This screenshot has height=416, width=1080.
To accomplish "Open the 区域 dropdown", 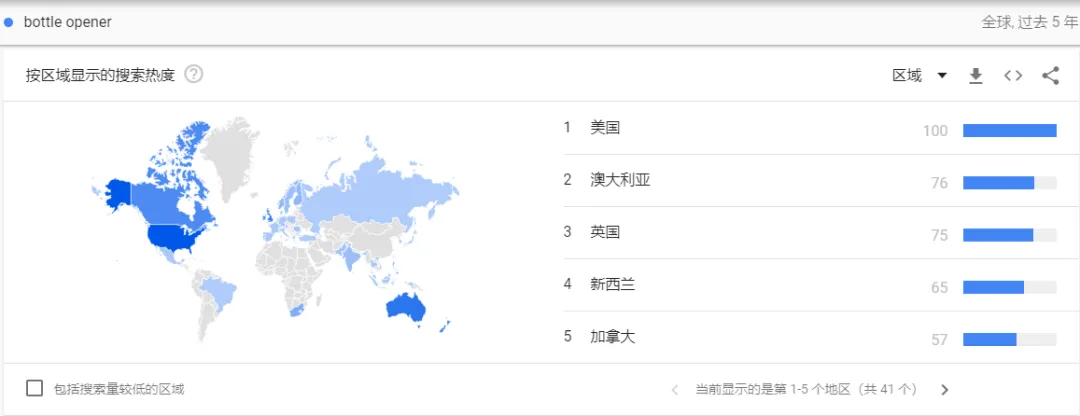I will (x=920, y=76).
